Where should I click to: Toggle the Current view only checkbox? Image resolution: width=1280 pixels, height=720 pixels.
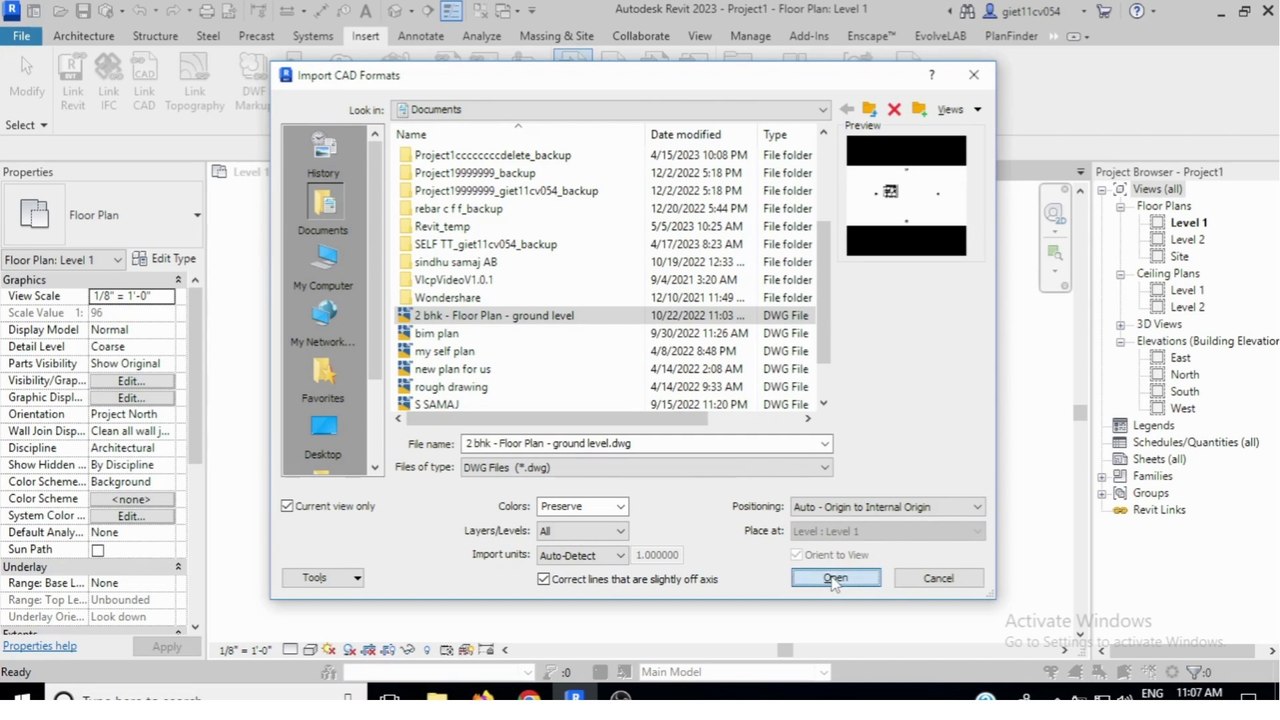(x=288, y=506)
